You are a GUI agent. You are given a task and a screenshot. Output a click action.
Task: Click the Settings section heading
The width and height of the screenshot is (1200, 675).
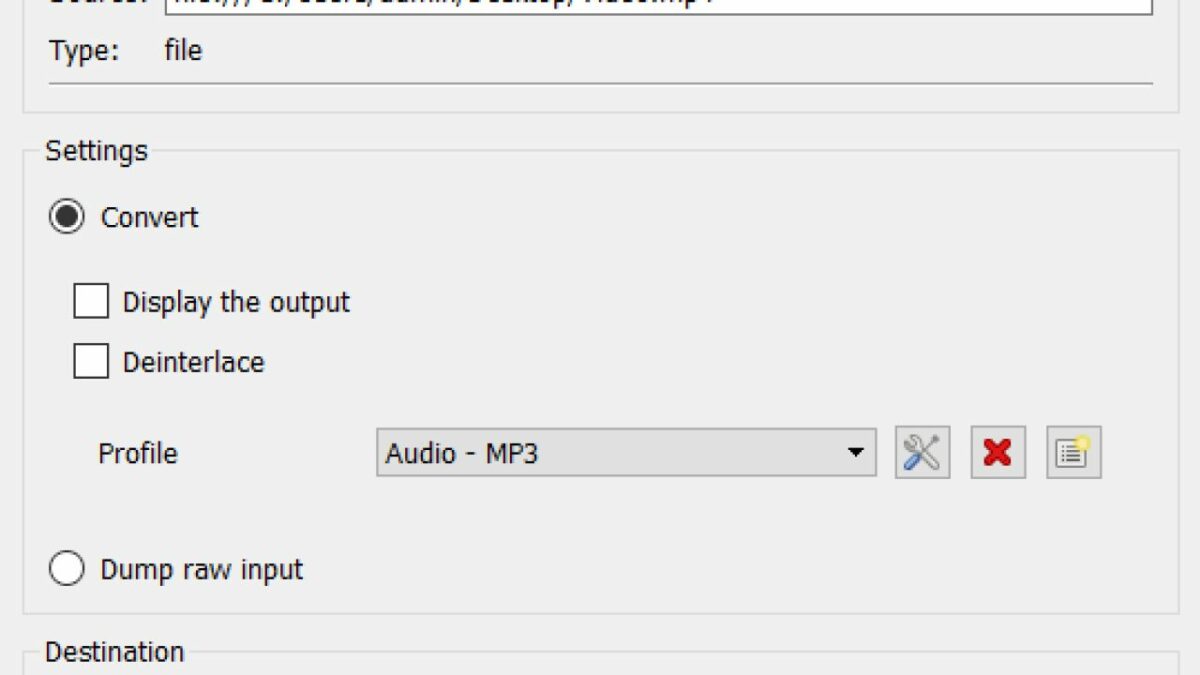coord(95,149)
